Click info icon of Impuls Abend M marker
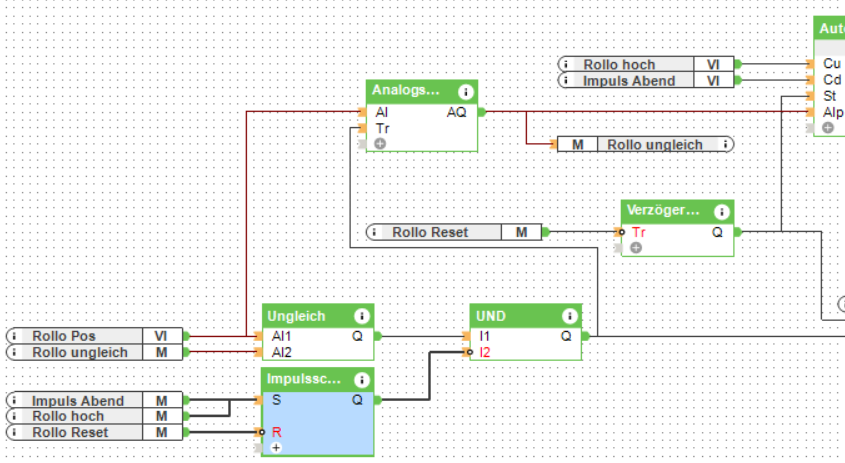This screenshot has width=845, height=463. coord(14,400)
